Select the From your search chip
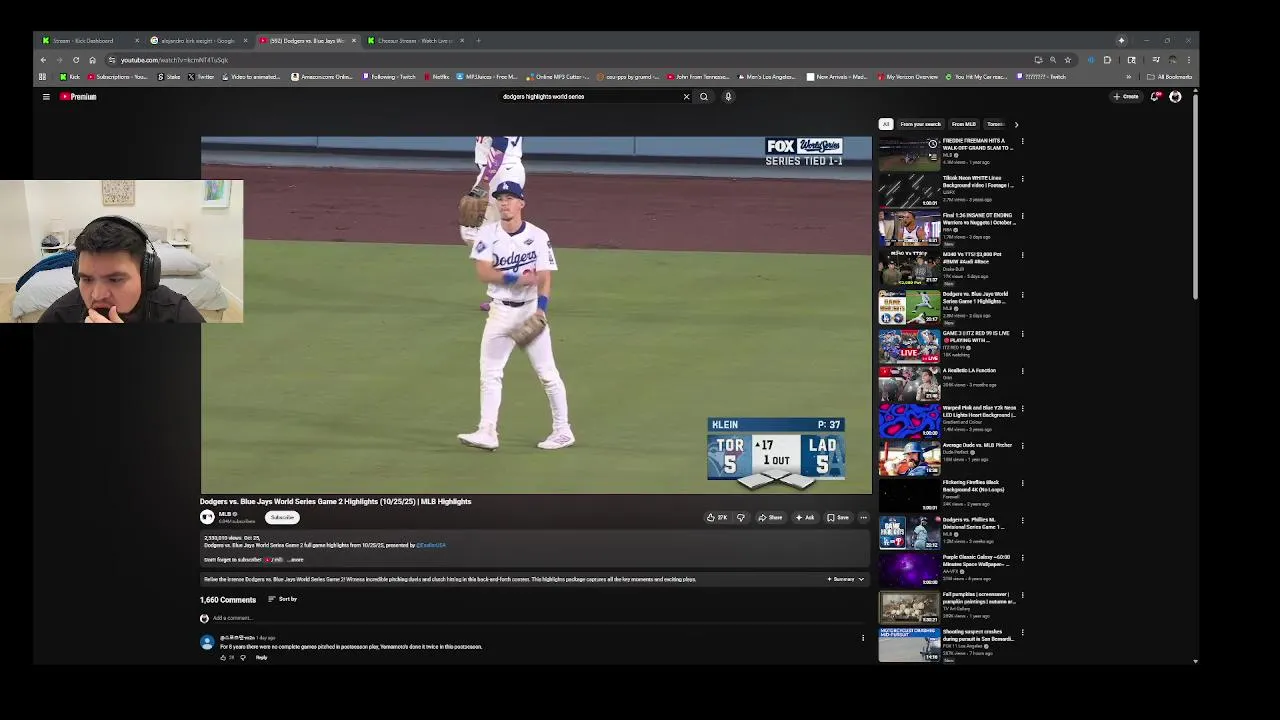 pos(920,125)
